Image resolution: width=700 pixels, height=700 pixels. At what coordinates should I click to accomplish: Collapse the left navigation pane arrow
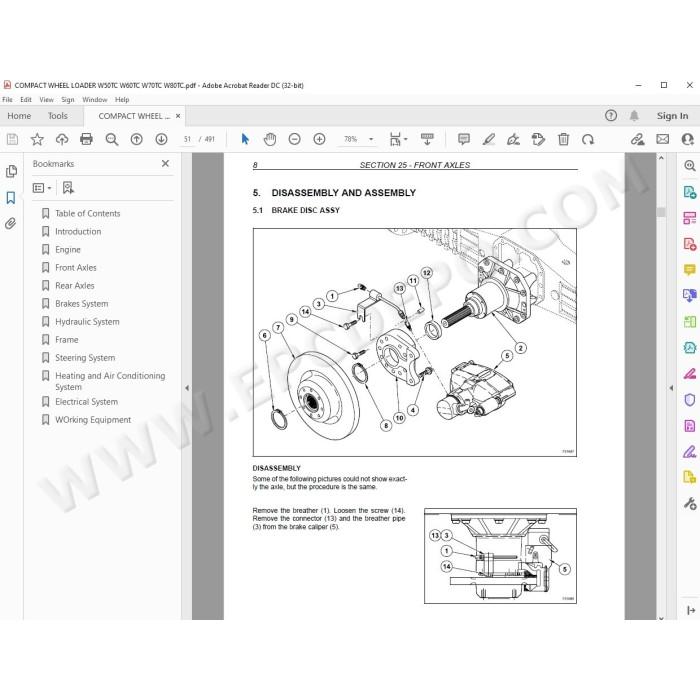point(187,388)
